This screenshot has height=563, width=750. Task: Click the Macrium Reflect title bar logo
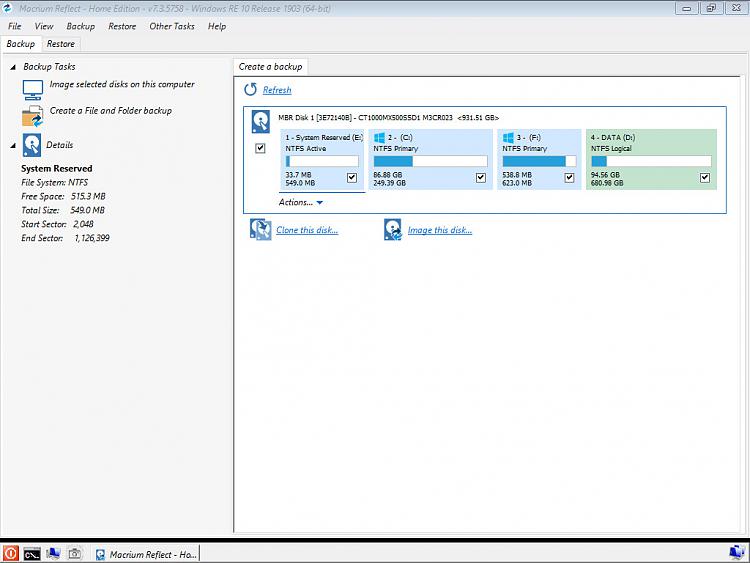8,8
